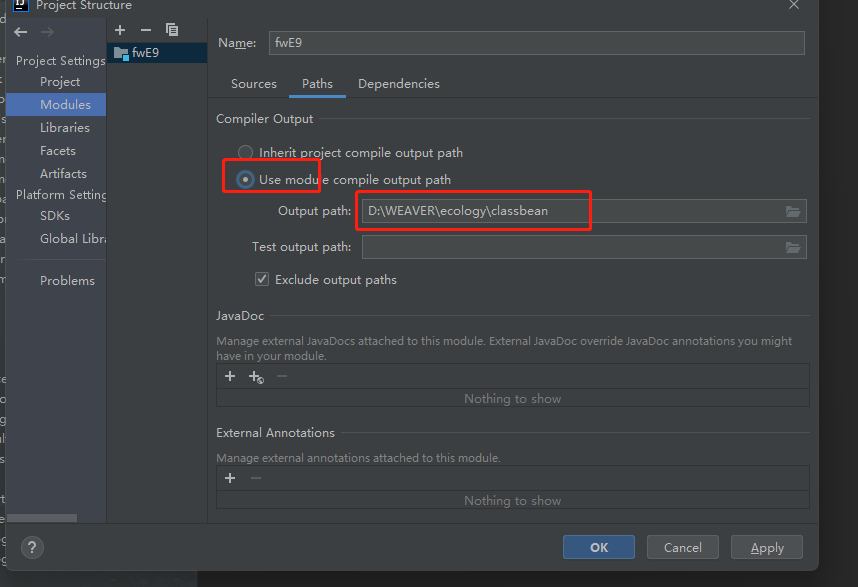Switch to the Sources tab
Screen dimensions: 858x587
tap(254, 84)
